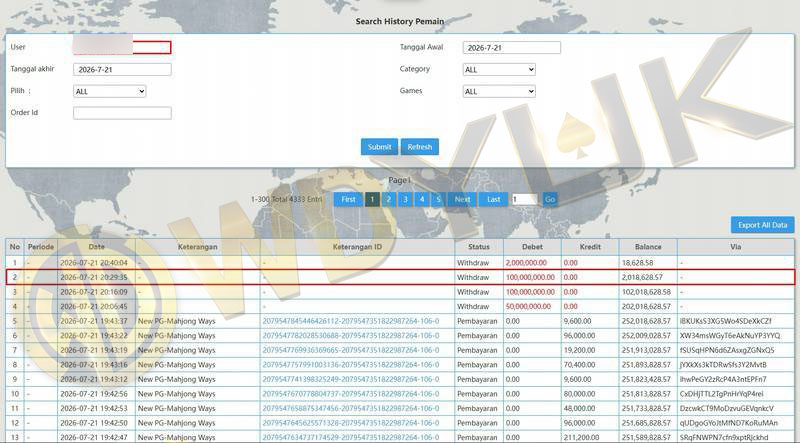Open Keterangan ID link in row 12
Image resolution: width=800 pixels, height=443 pixels.
click(351, 423)
